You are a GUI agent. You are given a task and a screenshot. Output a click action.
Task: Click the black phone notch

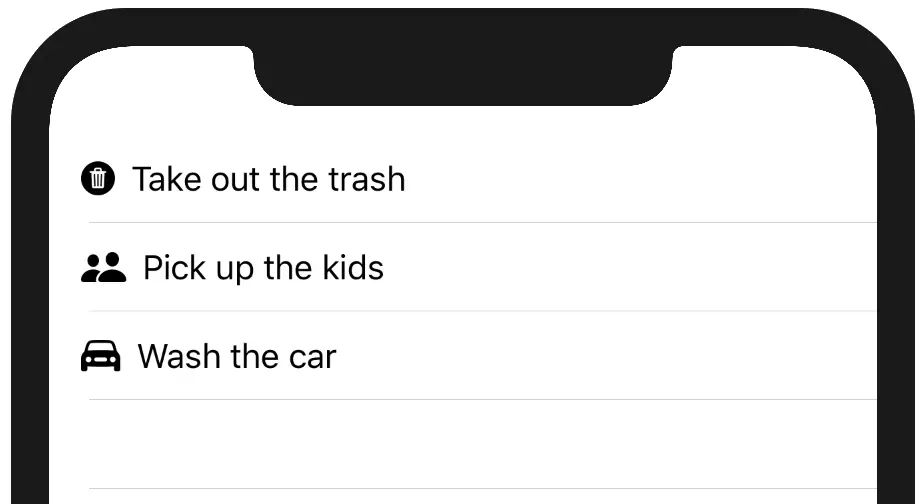pyautogui.click(x=463, y=74)
